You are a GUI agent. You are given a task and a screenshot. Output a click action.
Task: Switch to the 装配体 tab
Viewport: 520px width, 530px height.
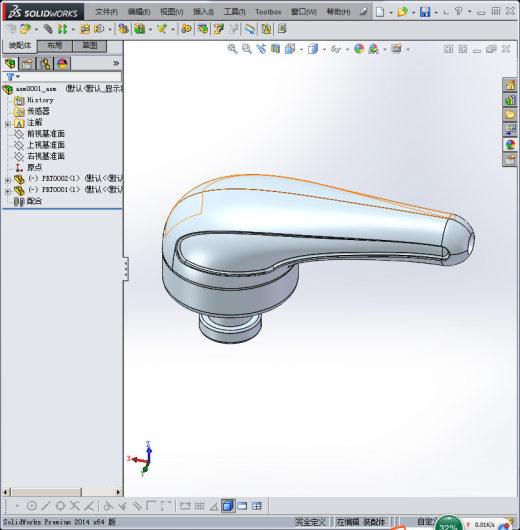[x=20, y=45]
